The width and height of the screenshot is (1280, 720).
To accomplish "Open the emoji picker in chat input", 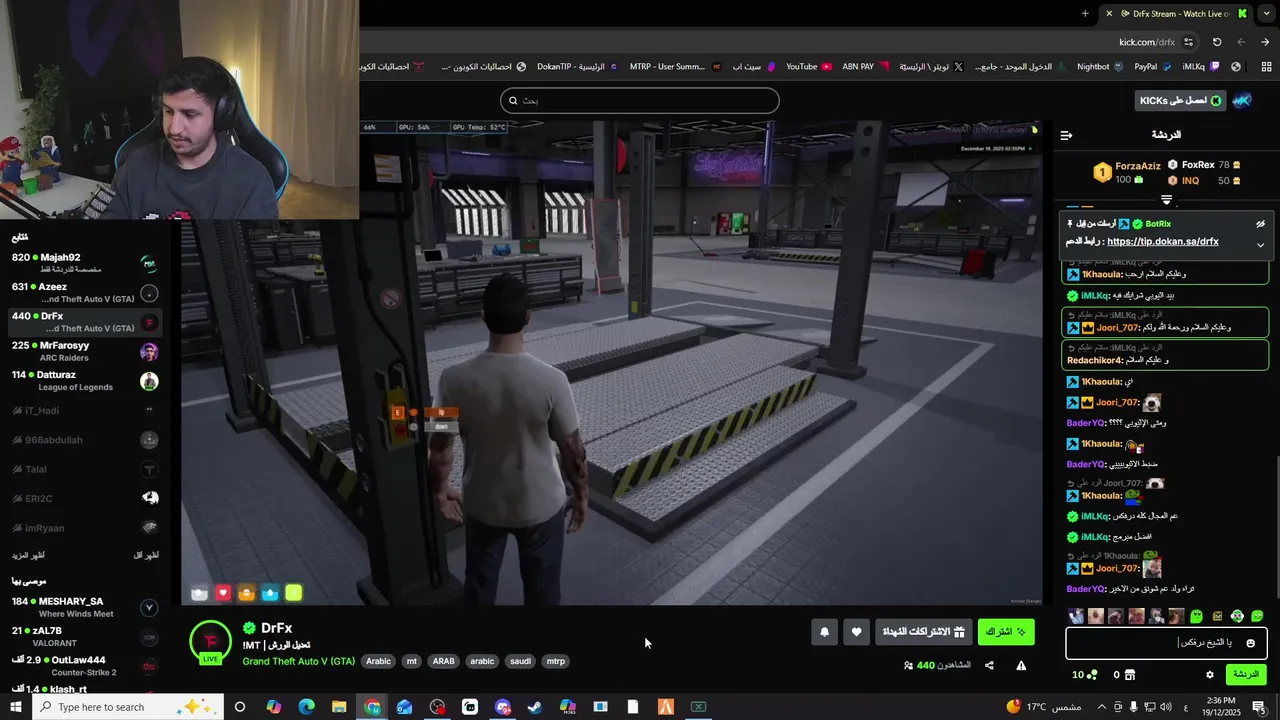I will (1250, 643).
